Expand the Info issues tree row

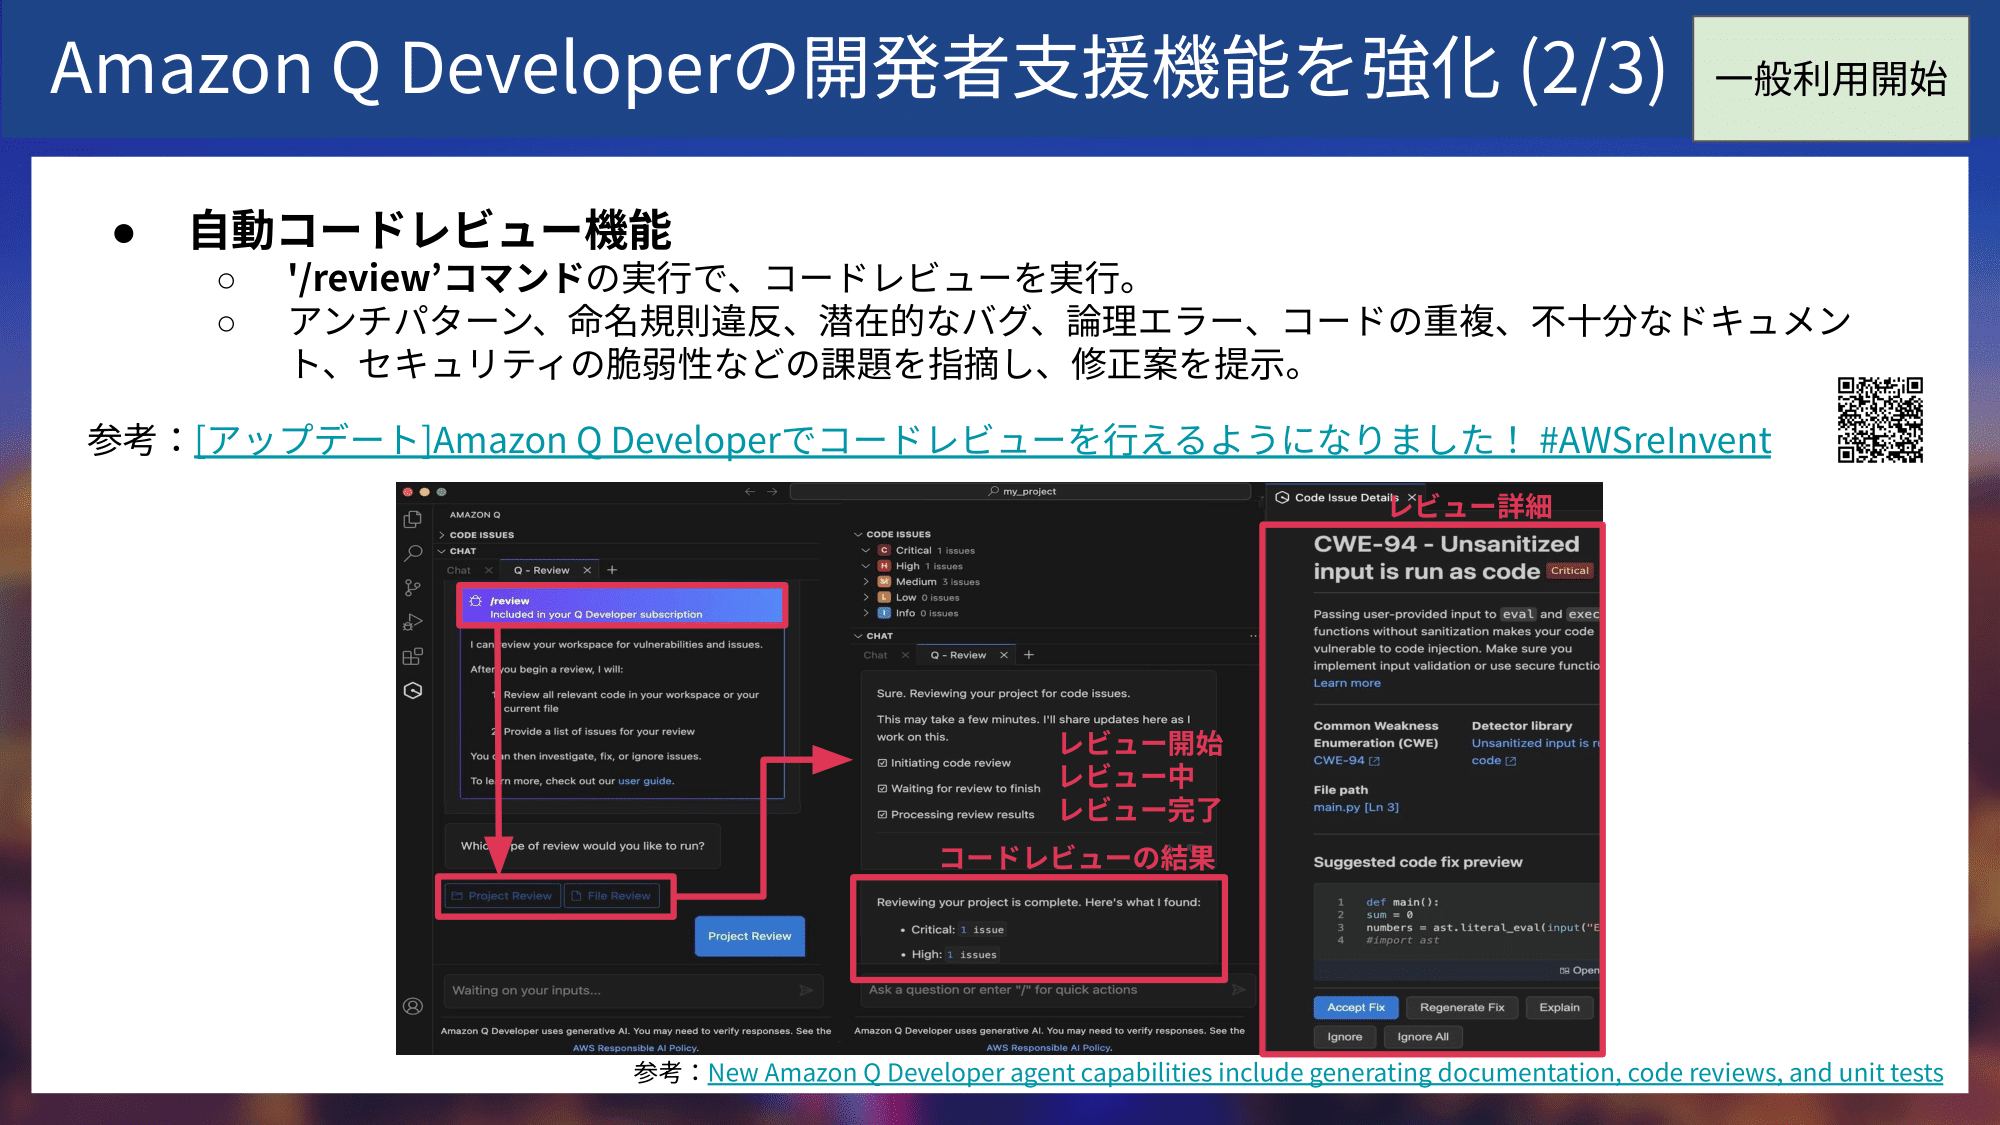(866, 613)
